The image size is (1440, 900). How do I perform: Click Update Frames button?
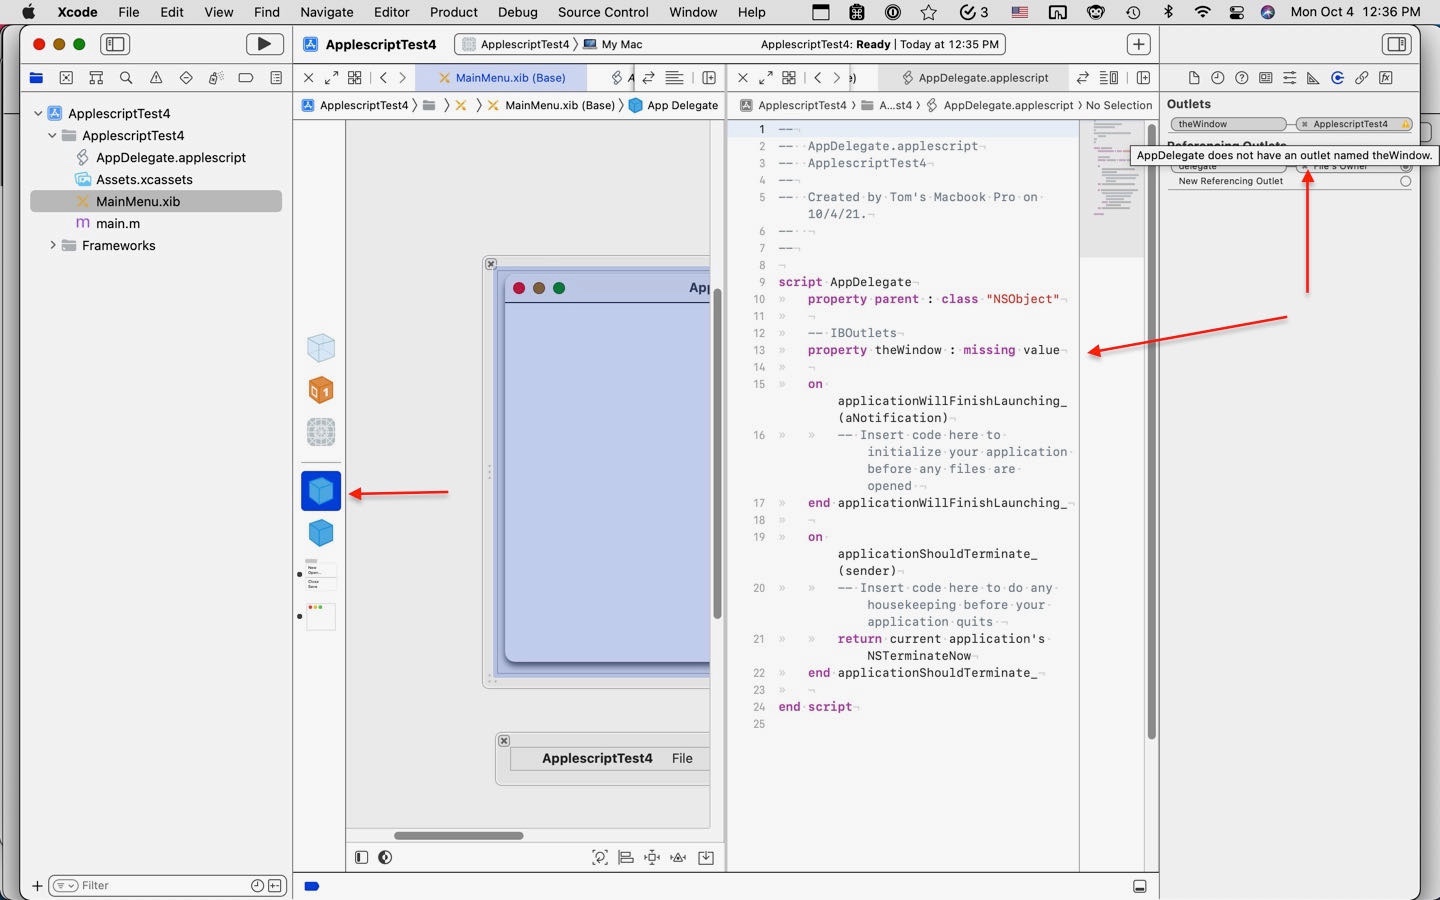600,857
